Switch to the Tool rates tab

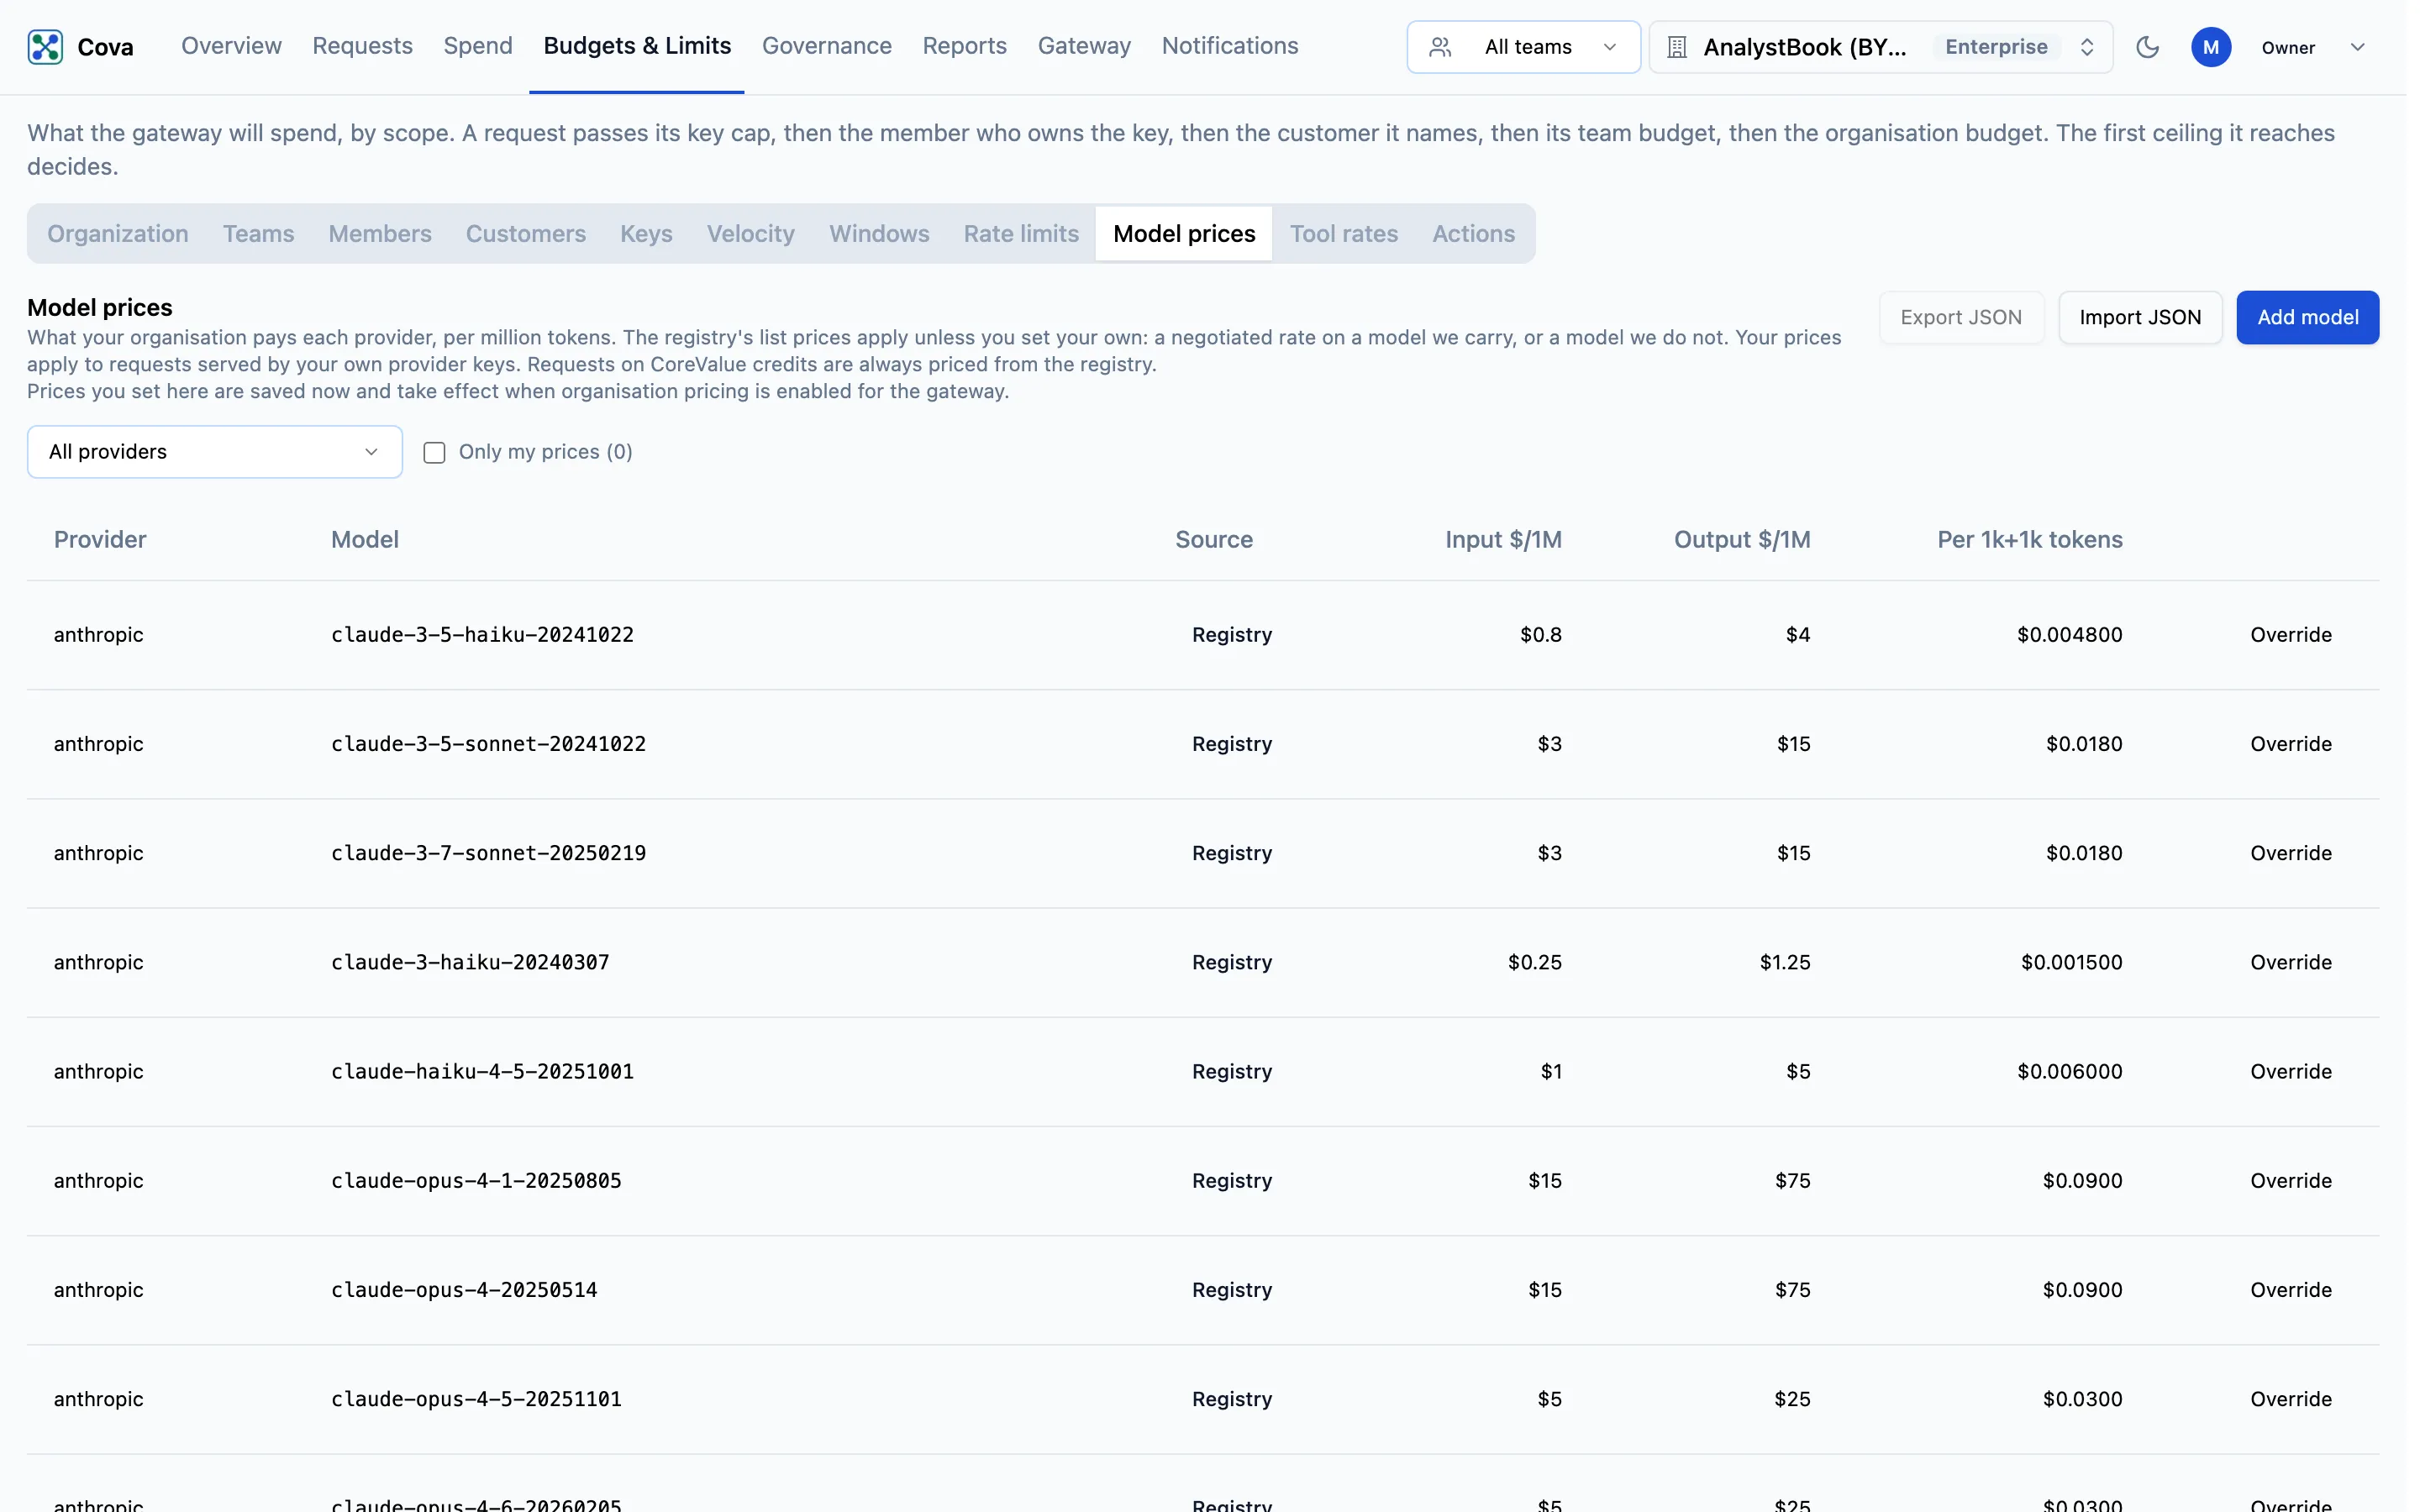1344,234
